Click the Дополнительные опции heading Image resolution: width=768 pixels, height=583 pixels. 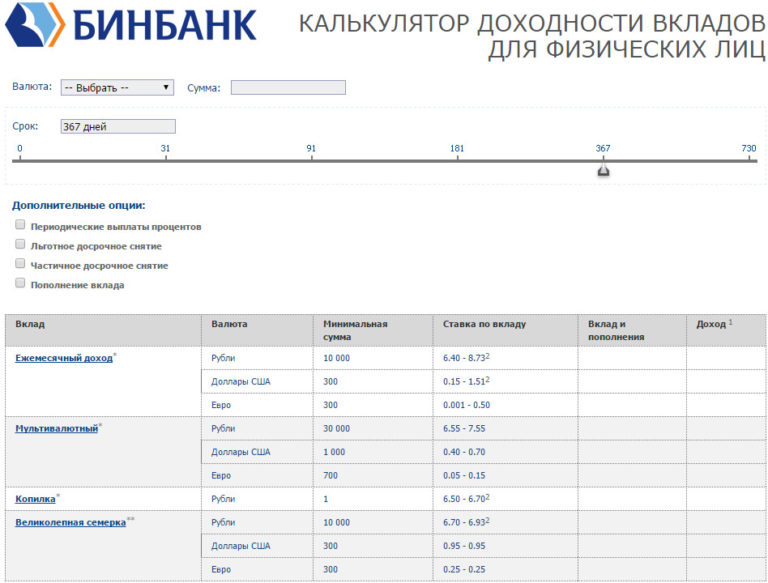pos(79,205)
